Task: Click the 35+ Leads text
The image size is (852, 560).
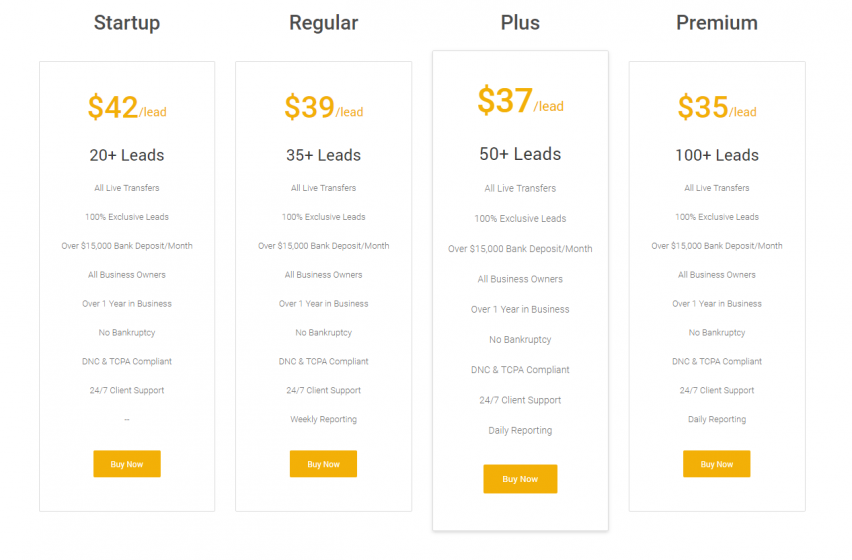Action: click(323, 155)
